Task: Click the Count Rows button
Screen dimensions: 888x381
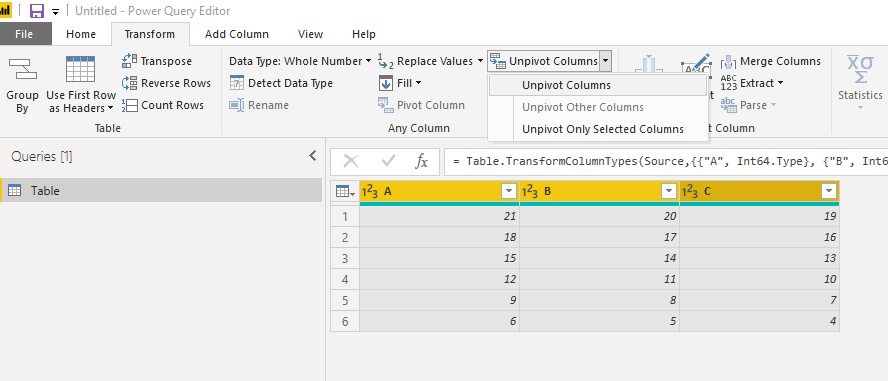Action: point(163,105)
